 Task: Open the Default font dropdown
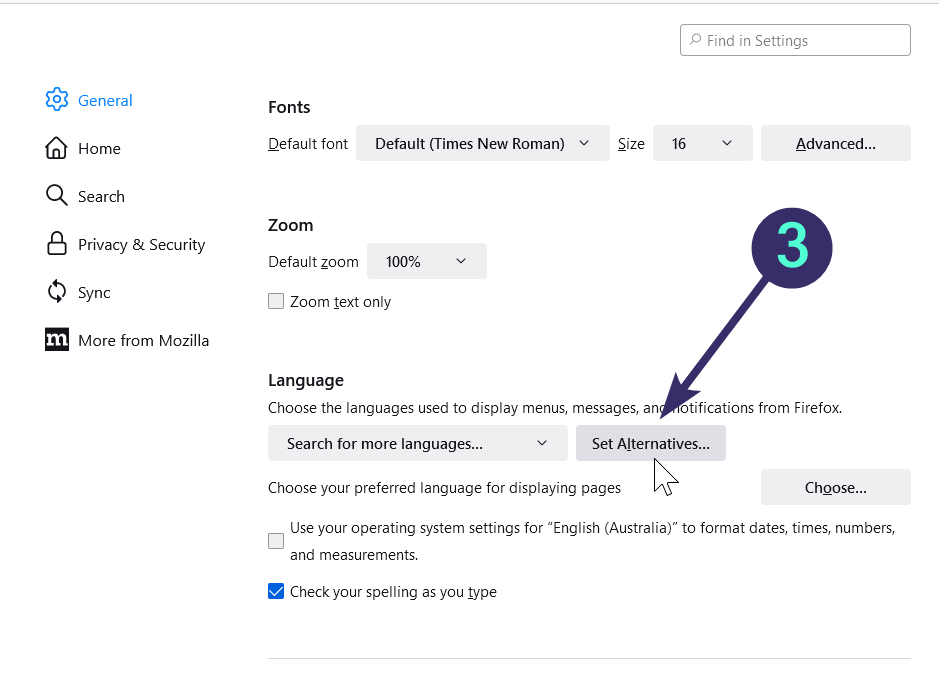[482, 143]
